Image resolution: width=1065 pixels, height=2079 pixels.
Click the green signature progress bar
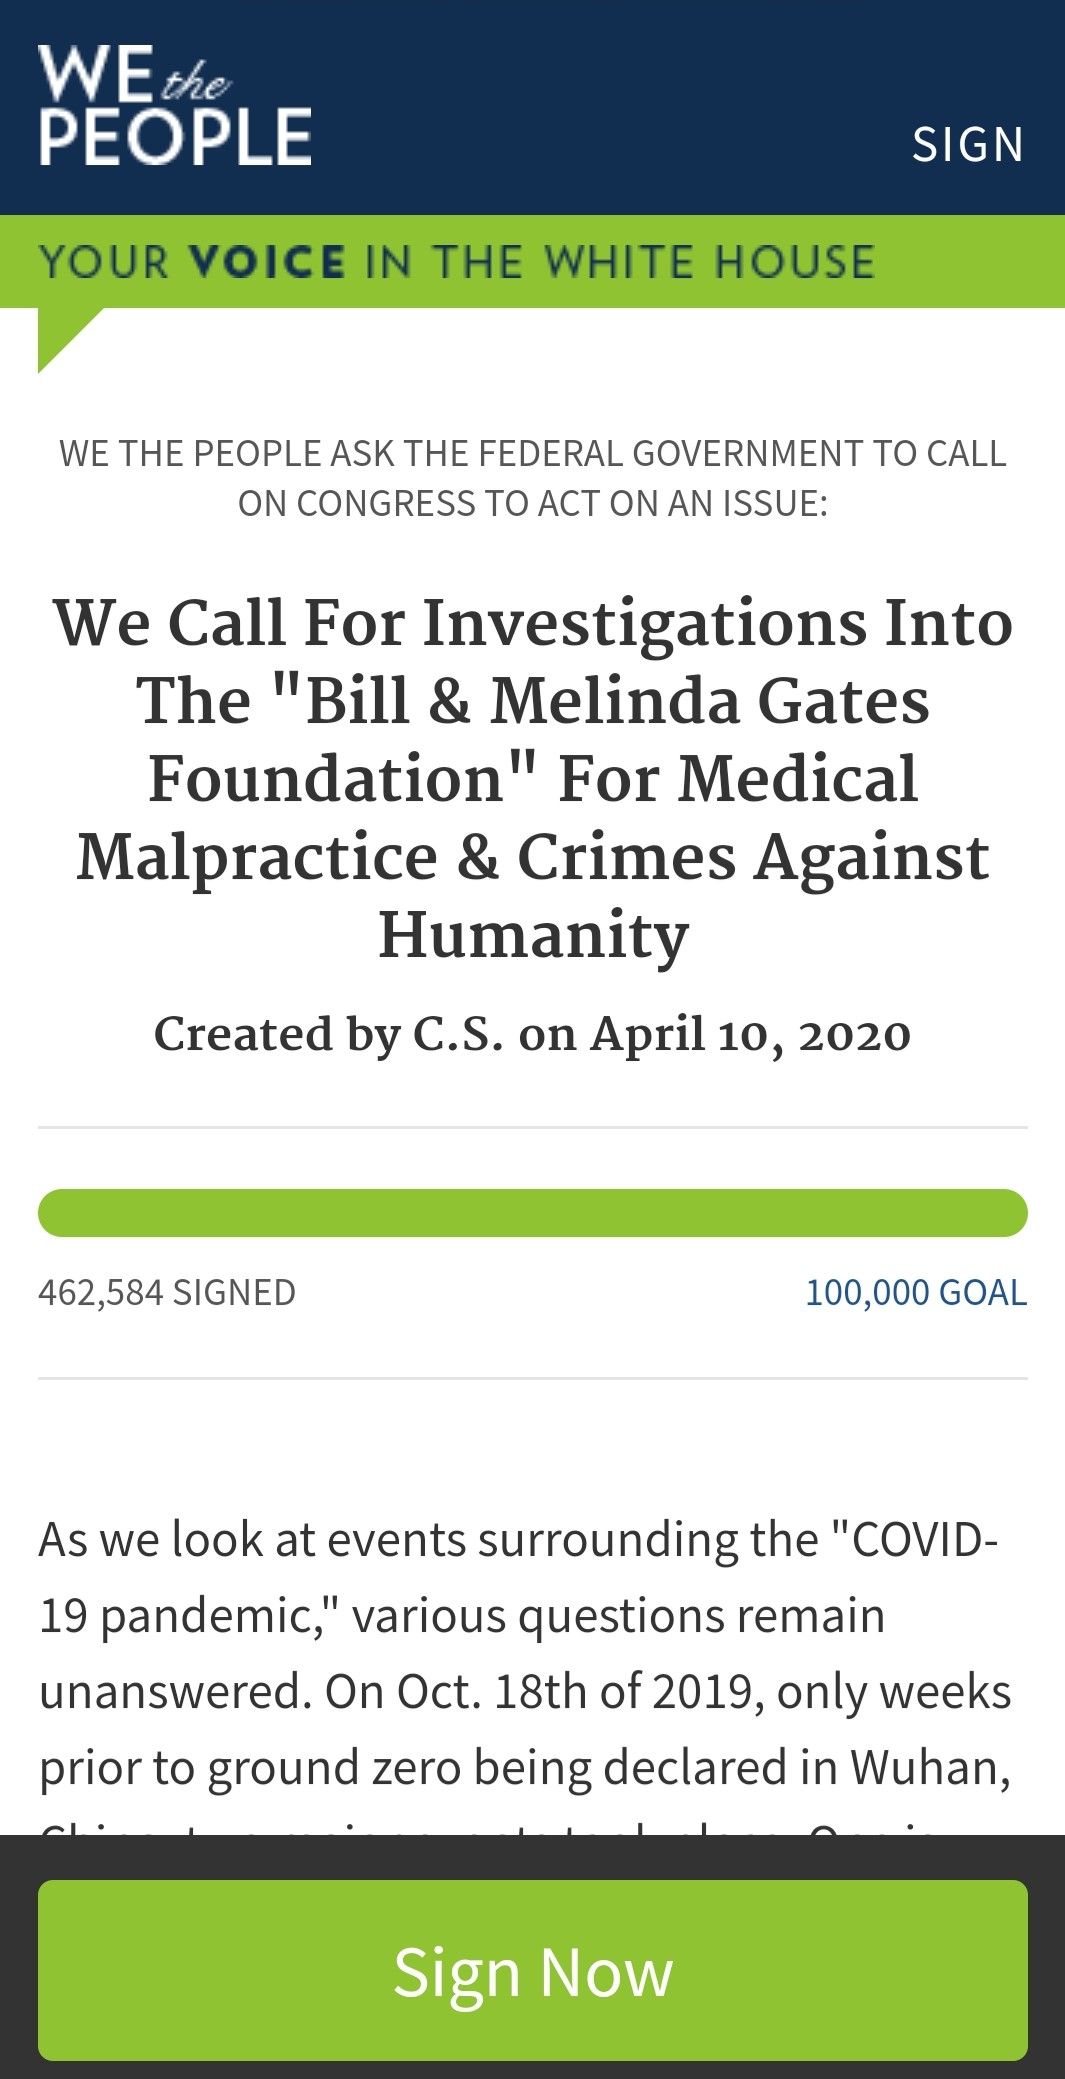(x=532, y=1212)
